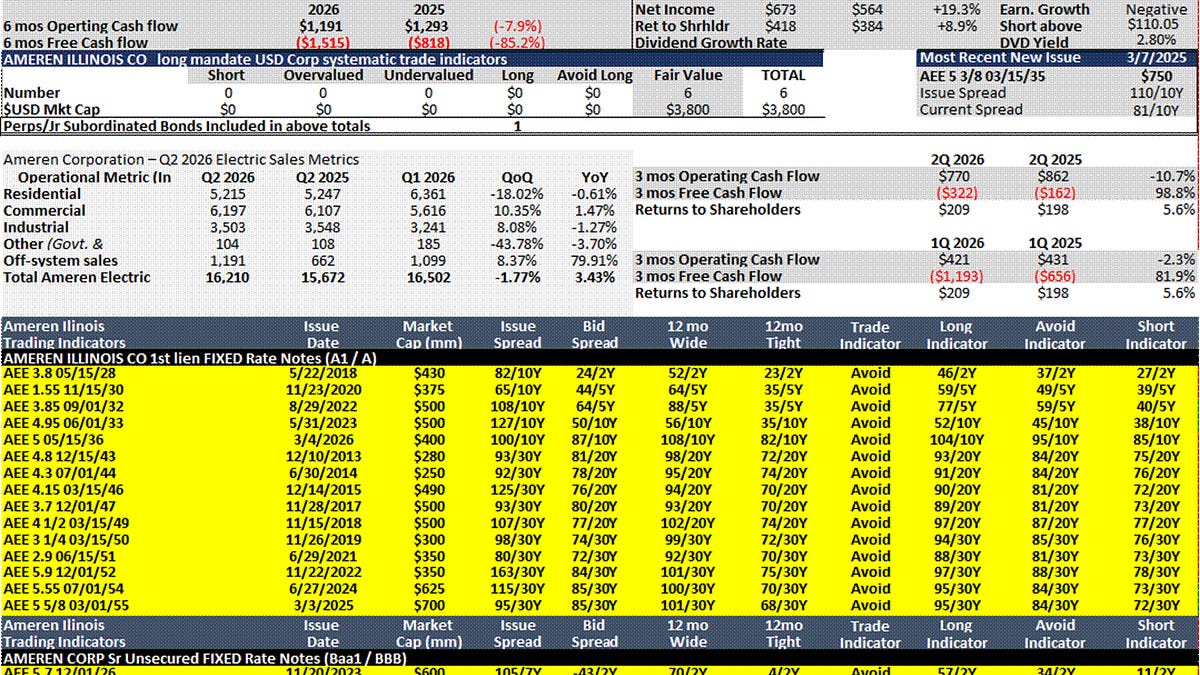This screenshot has height=675, width=1200.
Task: Click the 5/22/2018 issue date
Action: (x=322, y=374)
